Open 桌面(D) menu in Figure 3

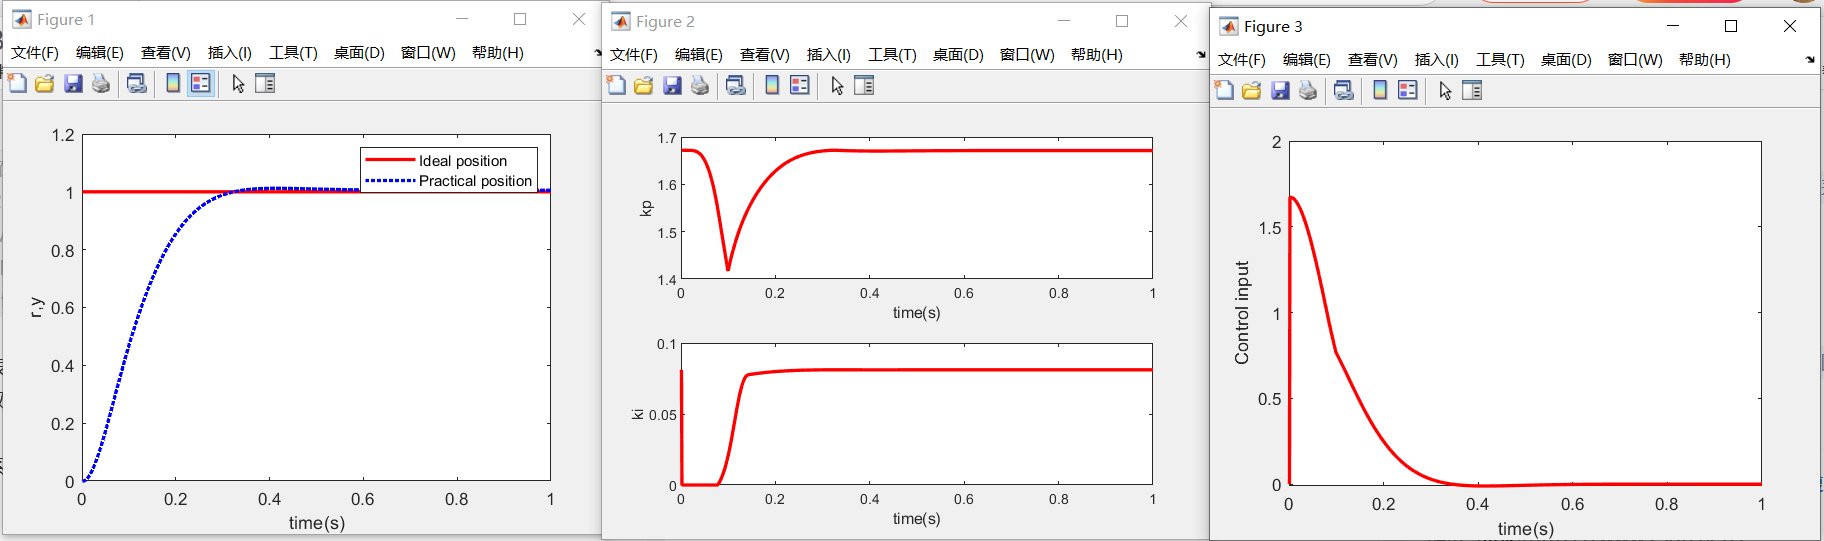click(x=1566, y=60)
